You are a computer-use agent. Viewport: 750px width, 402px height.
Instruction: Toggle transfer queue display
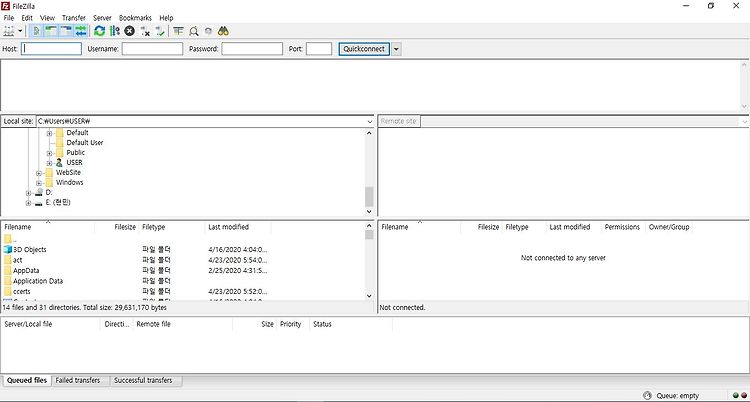81,31
